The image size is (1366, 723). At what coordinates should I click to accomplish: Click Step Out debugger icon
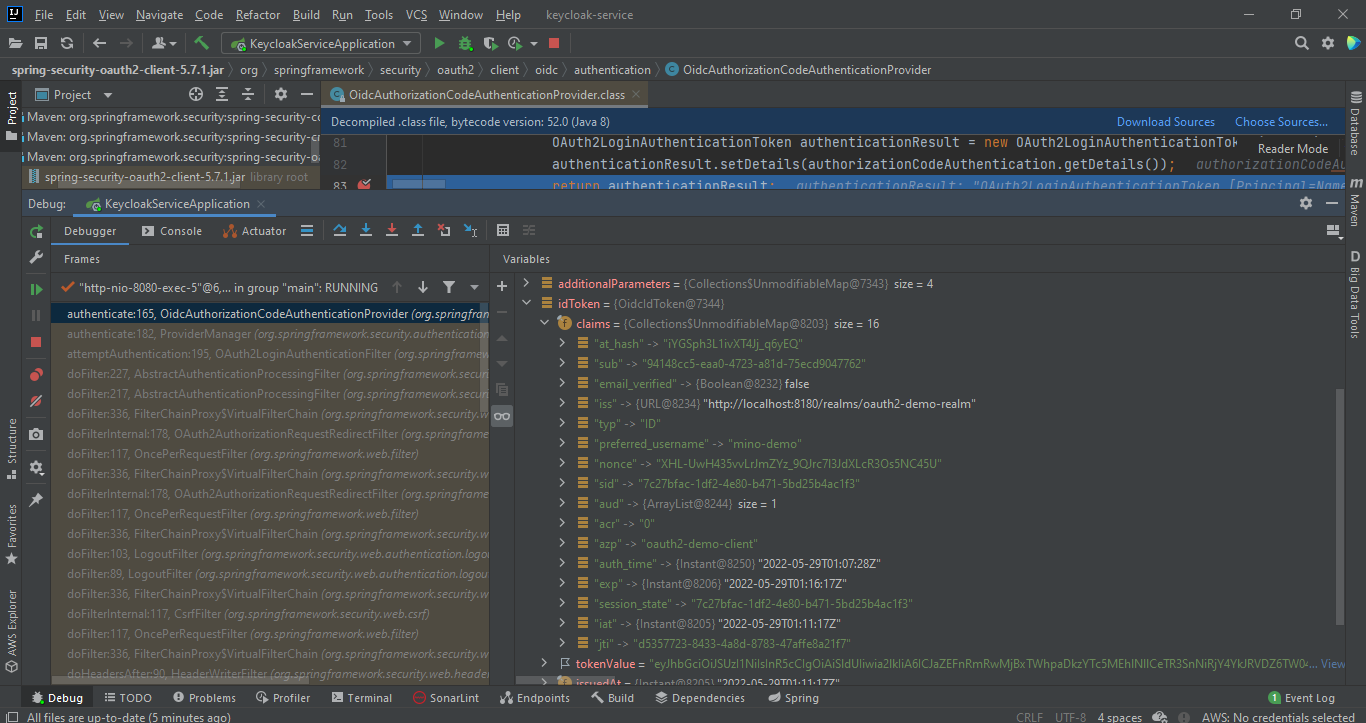tap(418, 230)
